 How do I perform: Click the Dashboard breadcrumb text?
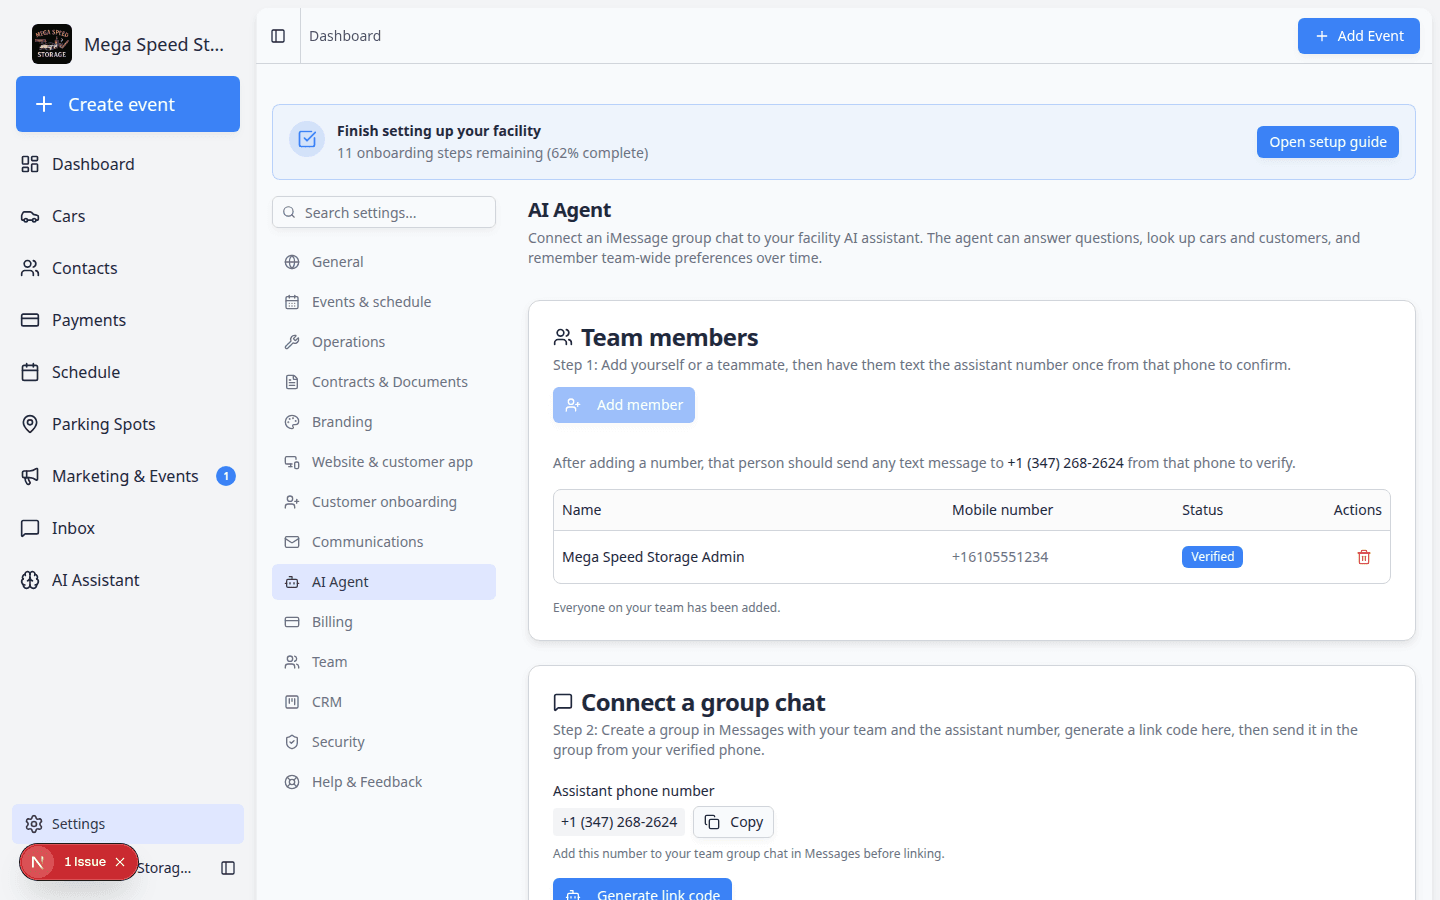pos(345,36)
